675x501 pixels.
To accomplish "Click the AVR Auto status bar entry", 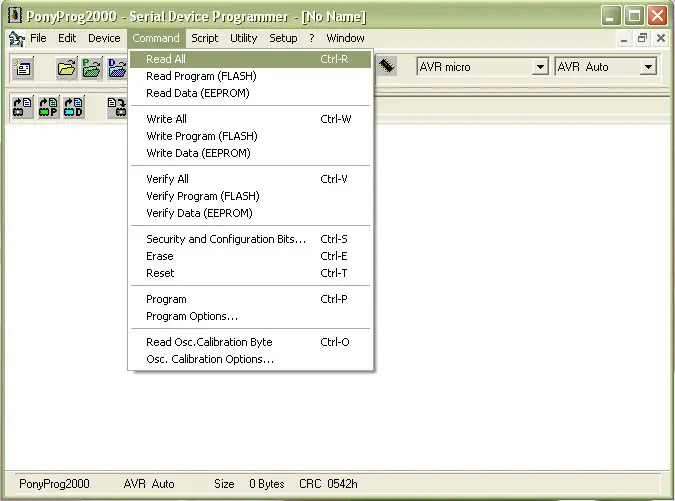I will coord(149,484).
